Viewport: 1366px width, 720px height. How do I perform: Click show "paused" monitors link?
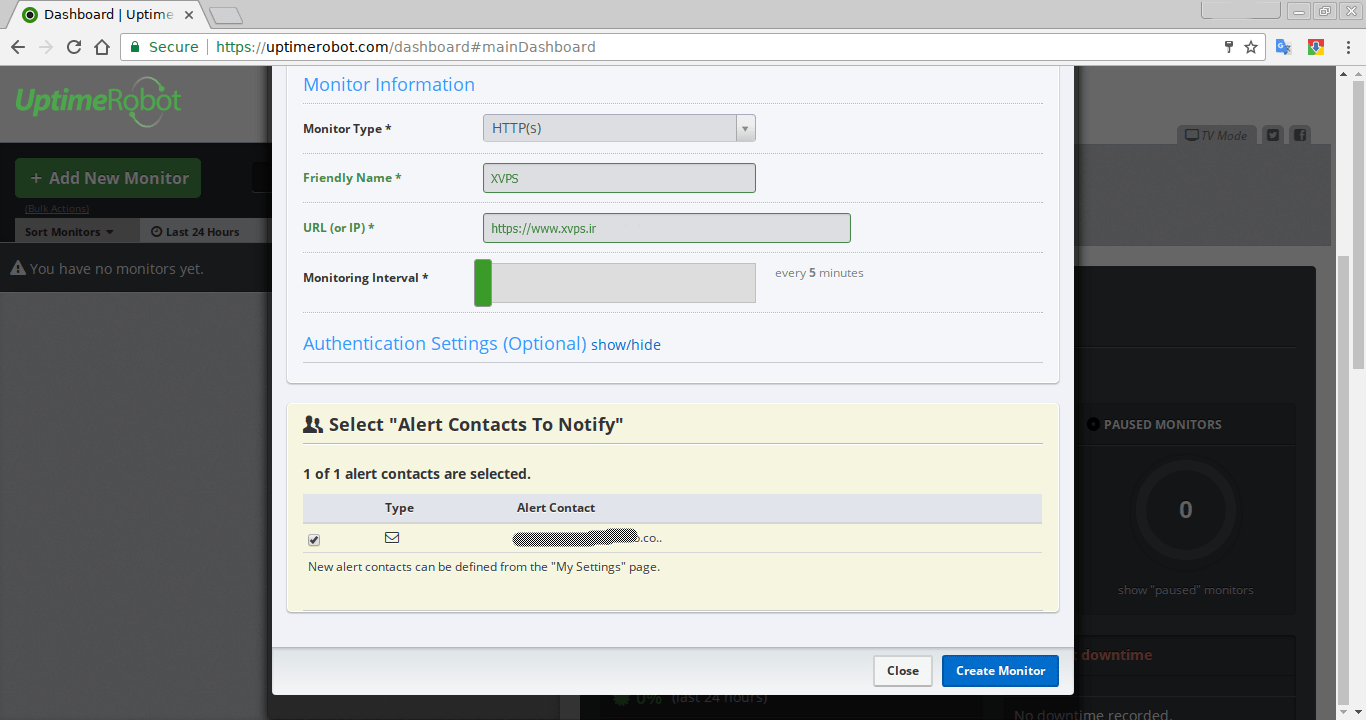tap(1185, 590)
